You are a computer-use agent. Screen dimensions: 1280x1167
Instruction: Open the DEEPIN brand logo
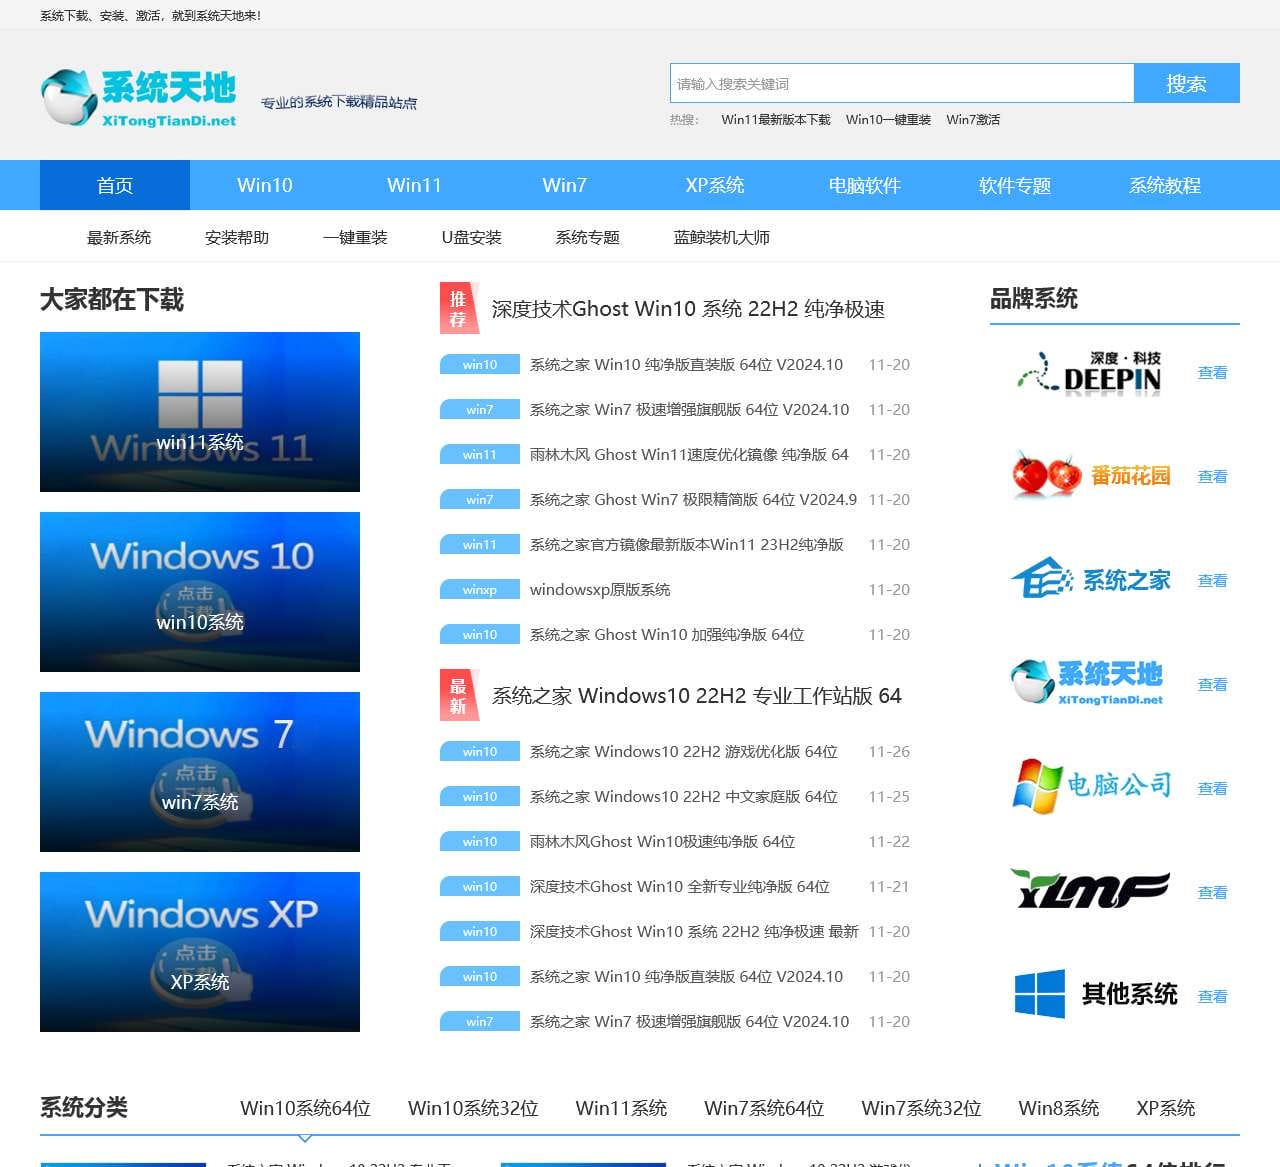[x=1089, y=373]
